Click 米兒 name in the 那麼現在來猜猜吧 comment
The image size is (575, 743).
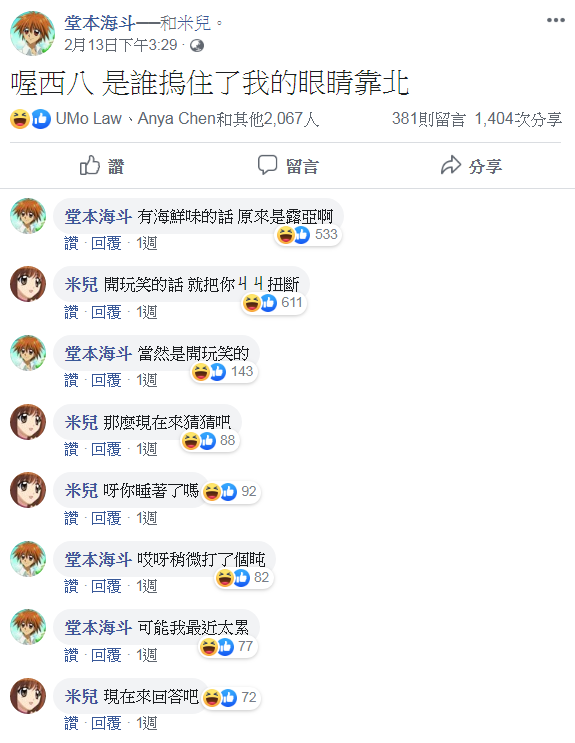82,422
